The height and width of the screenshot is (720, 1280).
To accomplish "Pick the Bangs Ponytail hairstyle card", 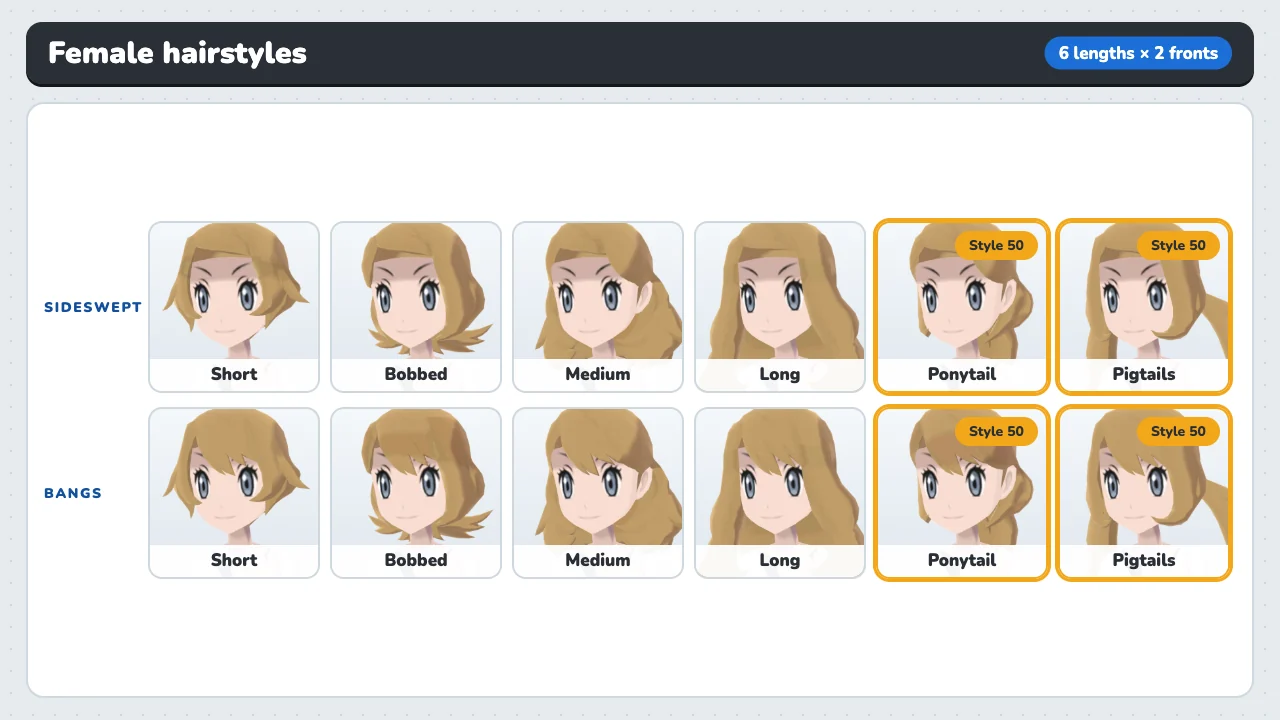I will pyautogui.click(x=962, y=493).
